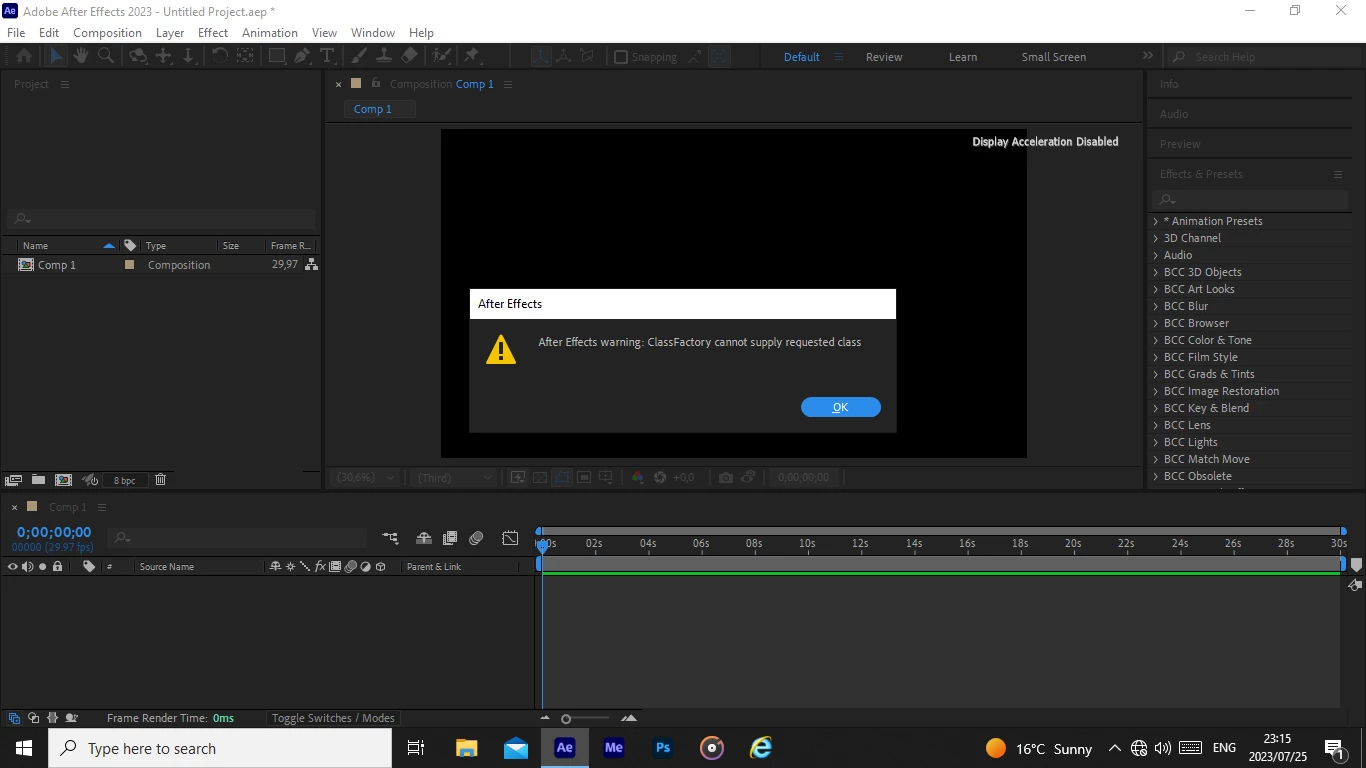The height and width of the screenshot is (768, 1366).
Task: Click the trash icon in the Project panel
Action: (160, 480)
